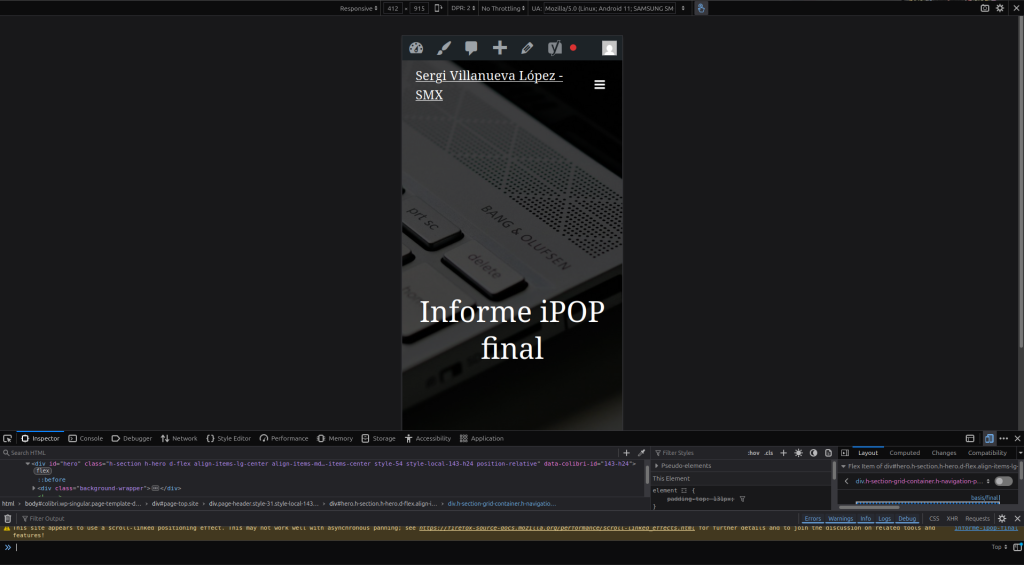Open the No Throttling dropdown

502,8
